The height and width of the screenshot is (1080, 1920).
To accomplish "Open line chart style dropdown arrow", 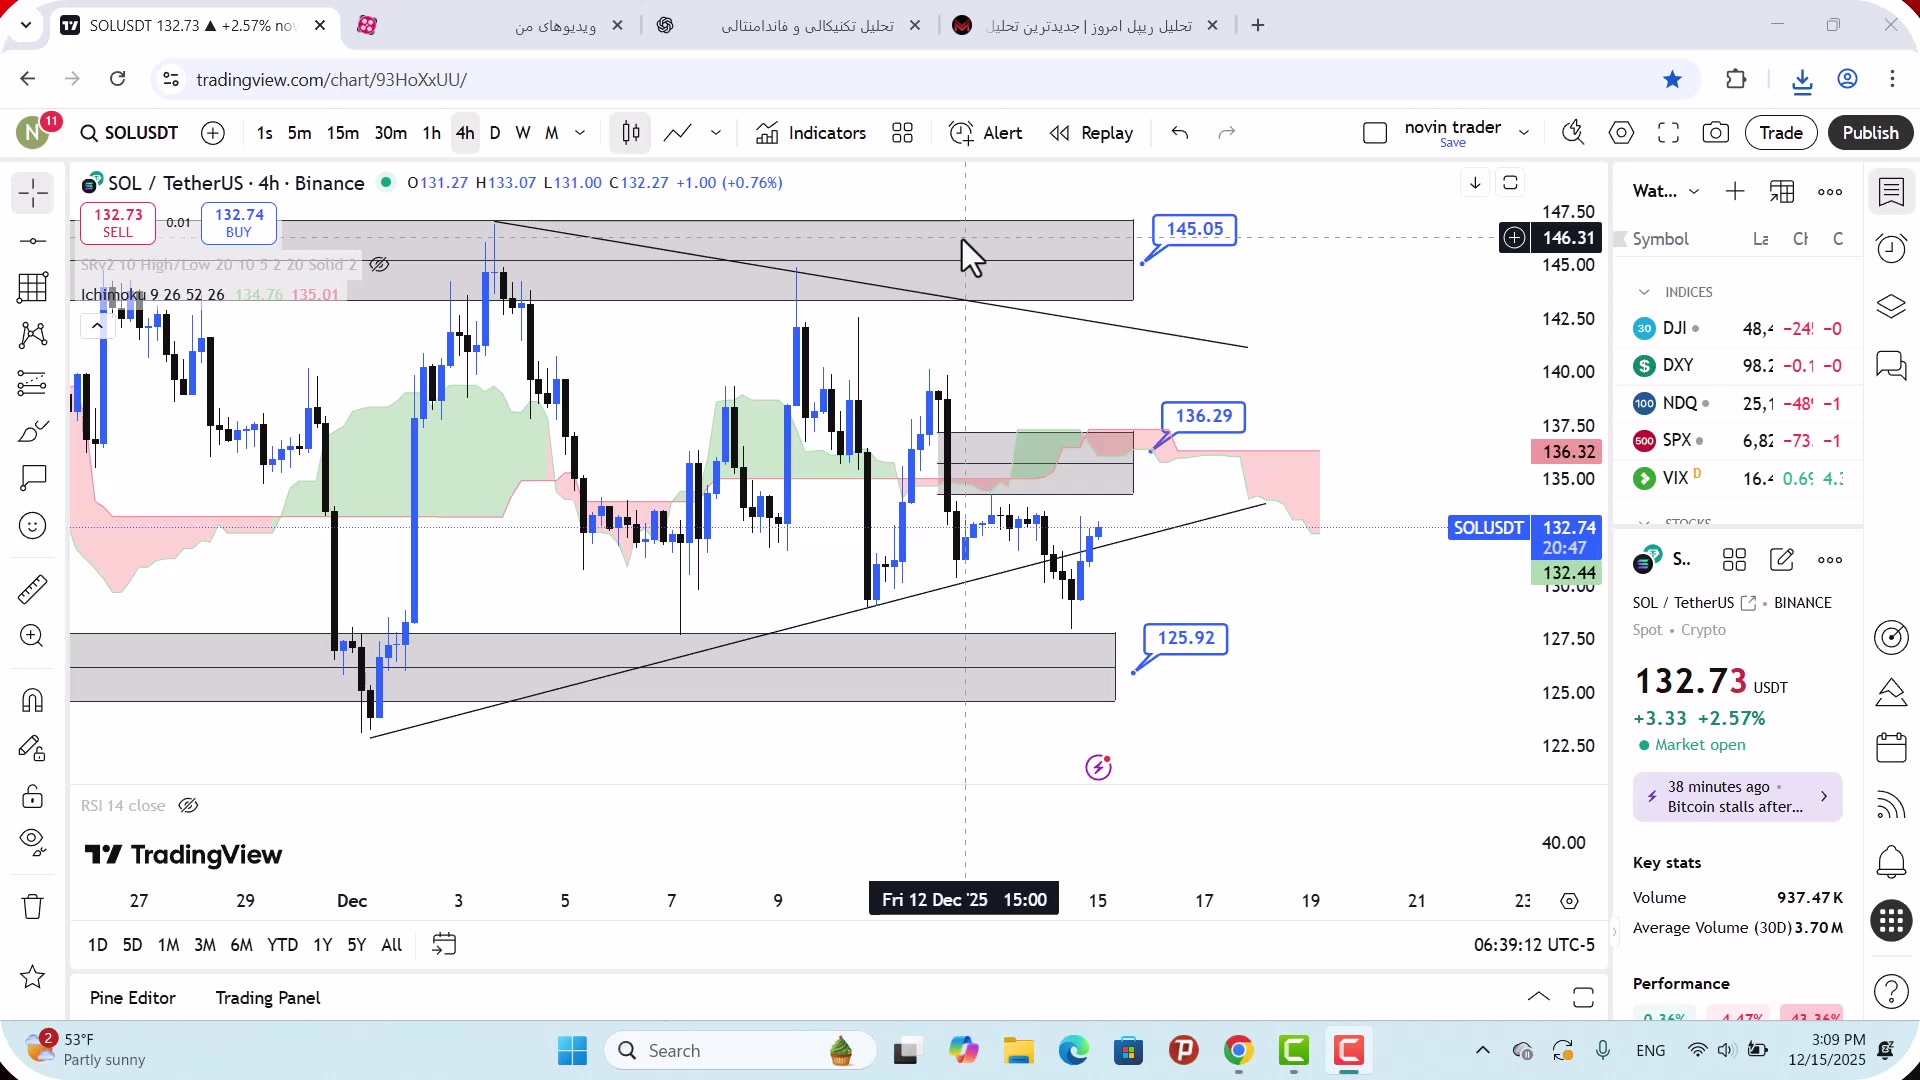I will coord(716,133).
